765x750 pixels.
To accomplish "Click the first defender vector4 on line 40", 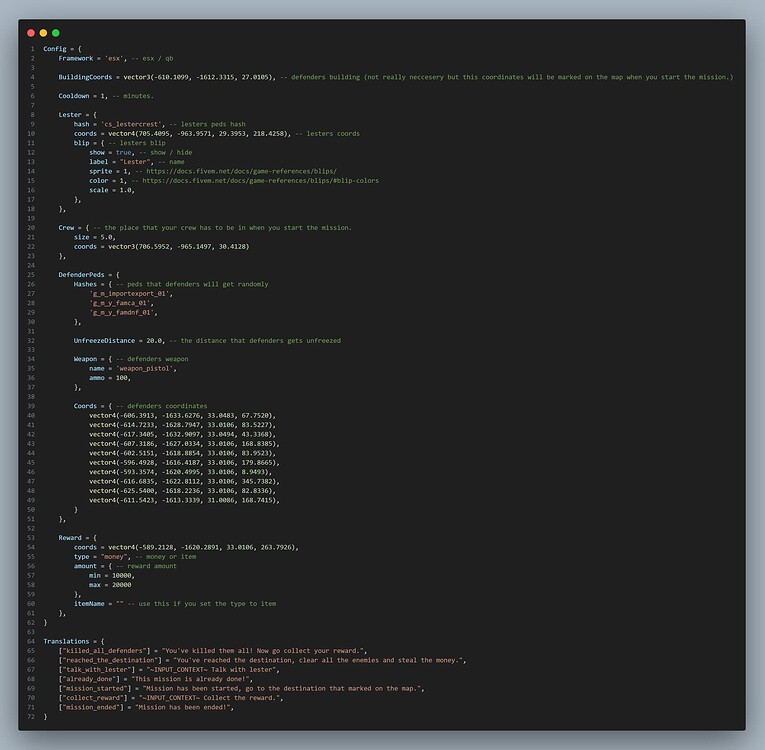I will tap(181, 416).
